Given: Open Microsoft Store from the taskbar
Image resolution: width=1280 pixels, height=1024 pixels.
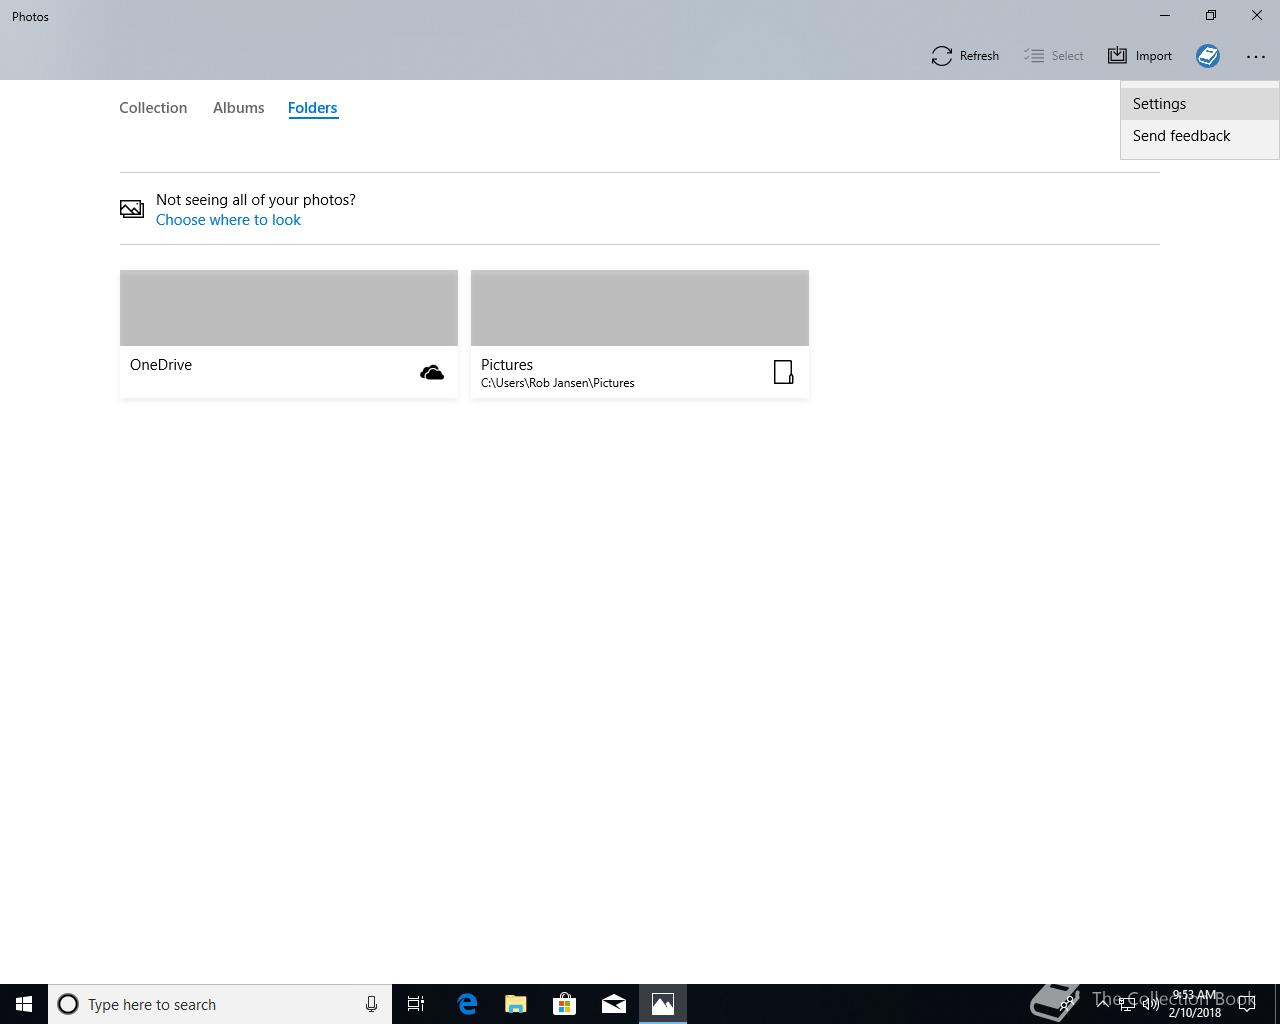Looking at the screenshot, I should 564,1004.
